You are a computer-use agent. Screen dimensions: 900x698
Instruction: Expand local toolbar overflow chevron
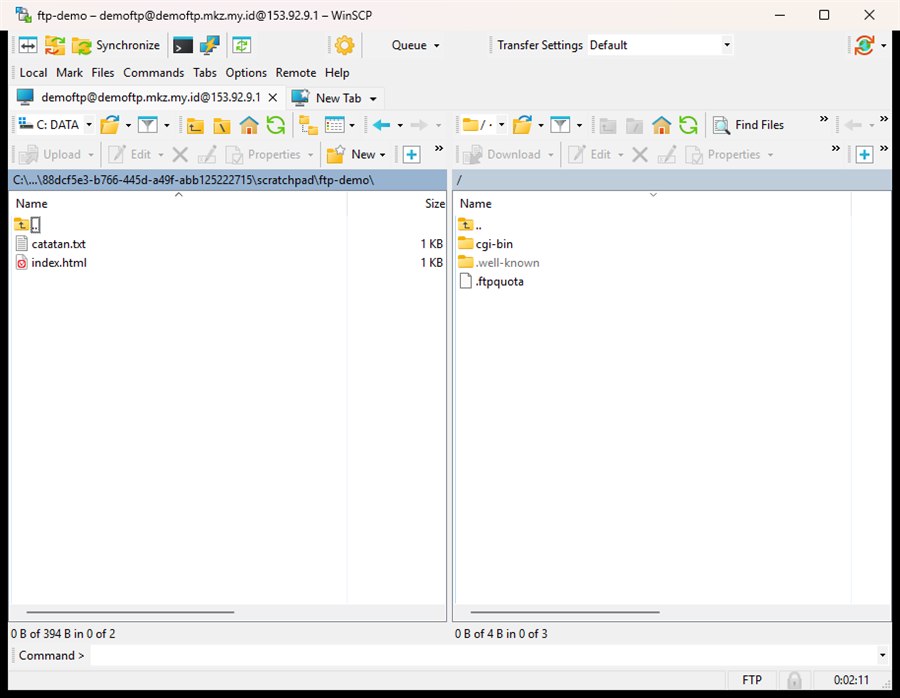[x=439, y=148]
